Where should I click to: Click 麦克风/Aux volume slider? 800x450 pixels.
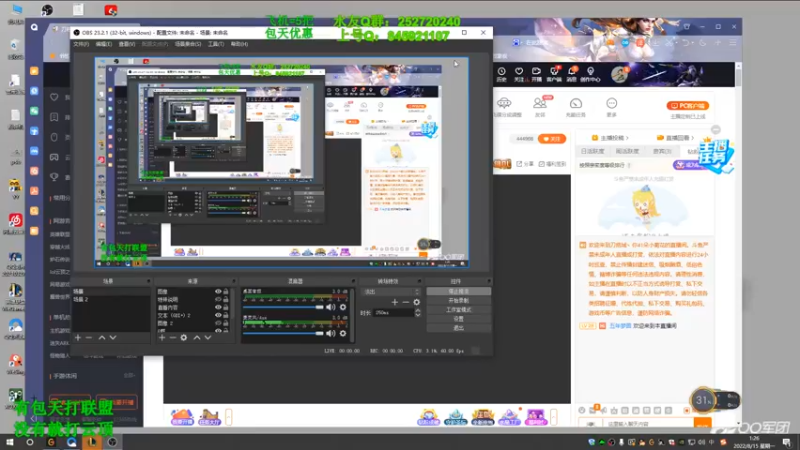tap(283, 334)
